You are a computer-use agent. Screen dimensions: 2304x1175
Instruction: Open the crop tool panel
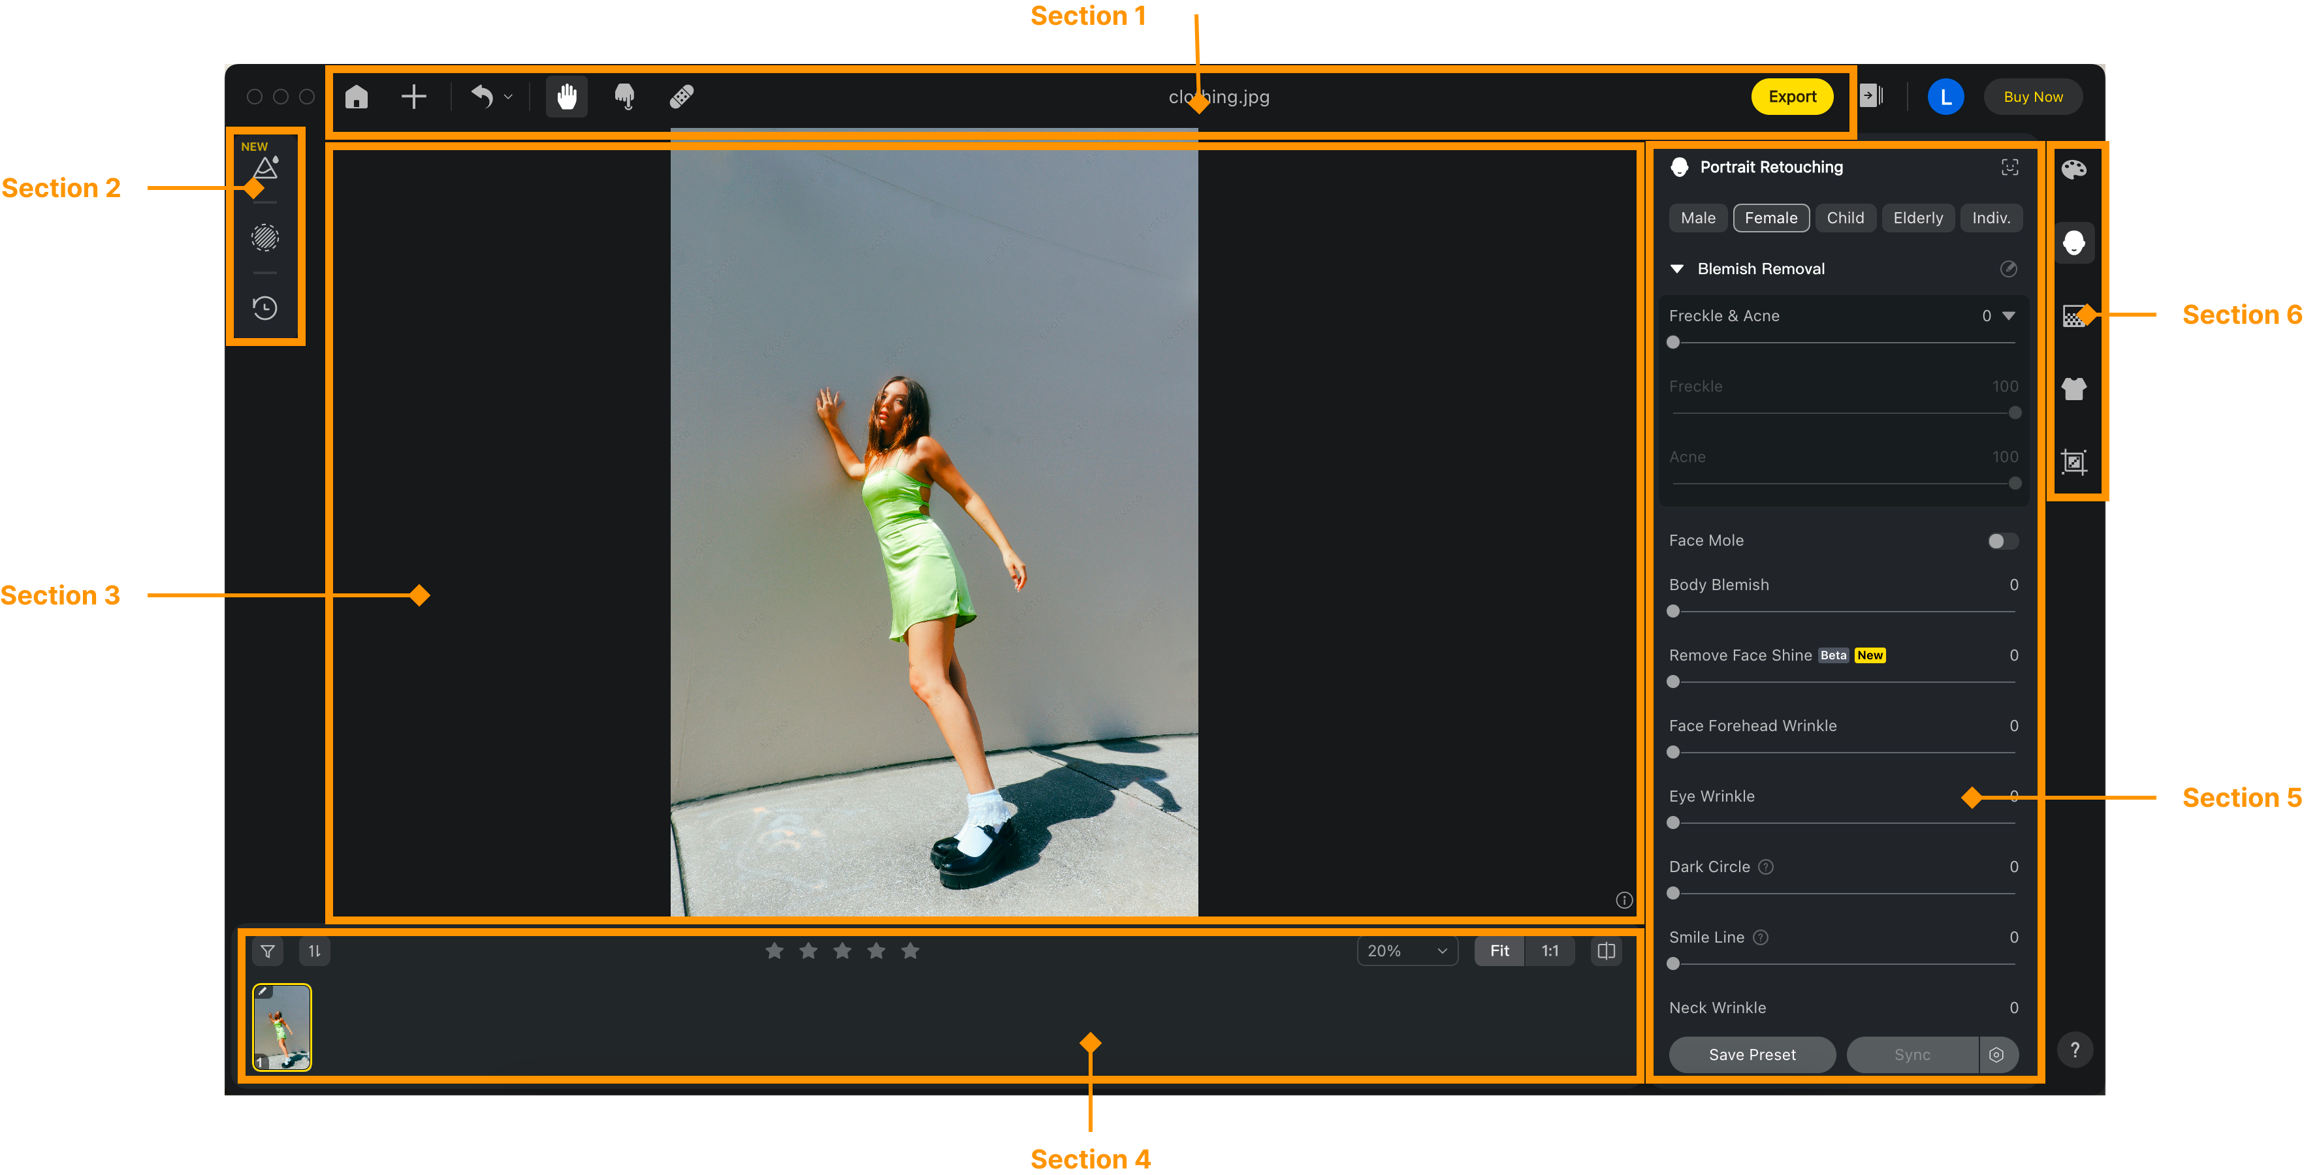(x=2074, y=462)
